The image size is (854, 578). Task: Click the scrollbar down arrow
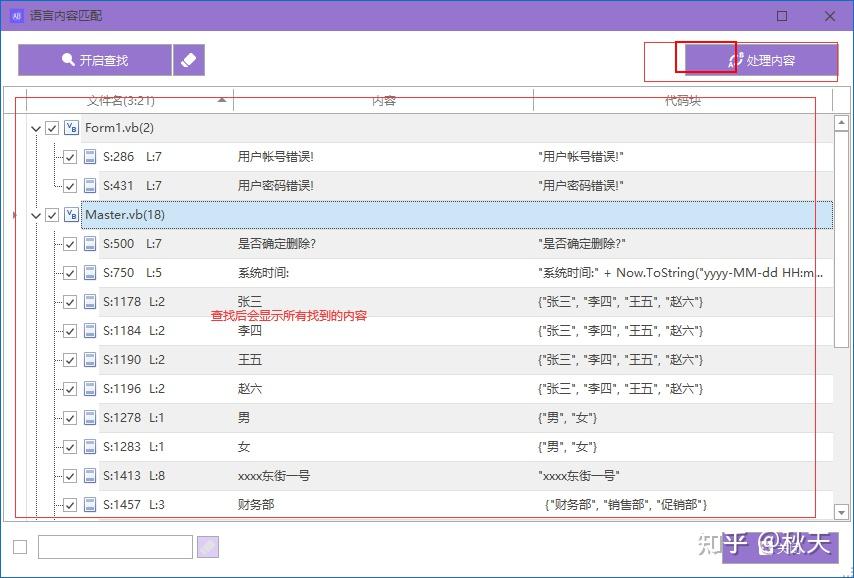click(841, 512)
